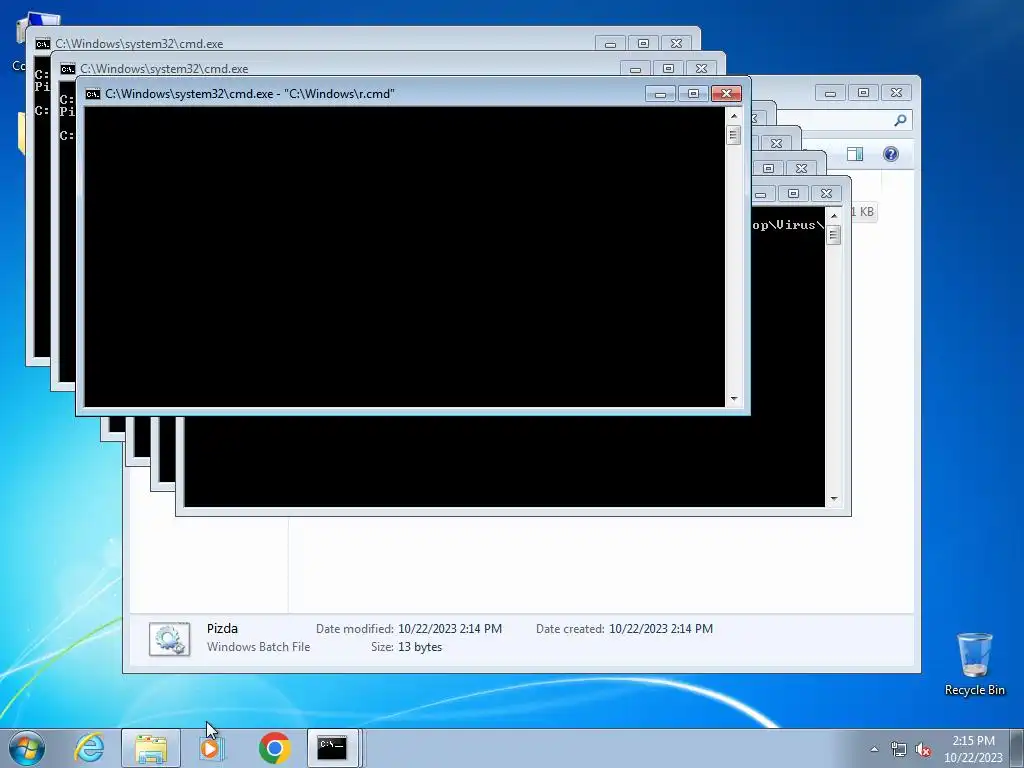Click the Pizda file name in details pane
The width and height of the screenshot is (1024, 768).
coord(222,628)
